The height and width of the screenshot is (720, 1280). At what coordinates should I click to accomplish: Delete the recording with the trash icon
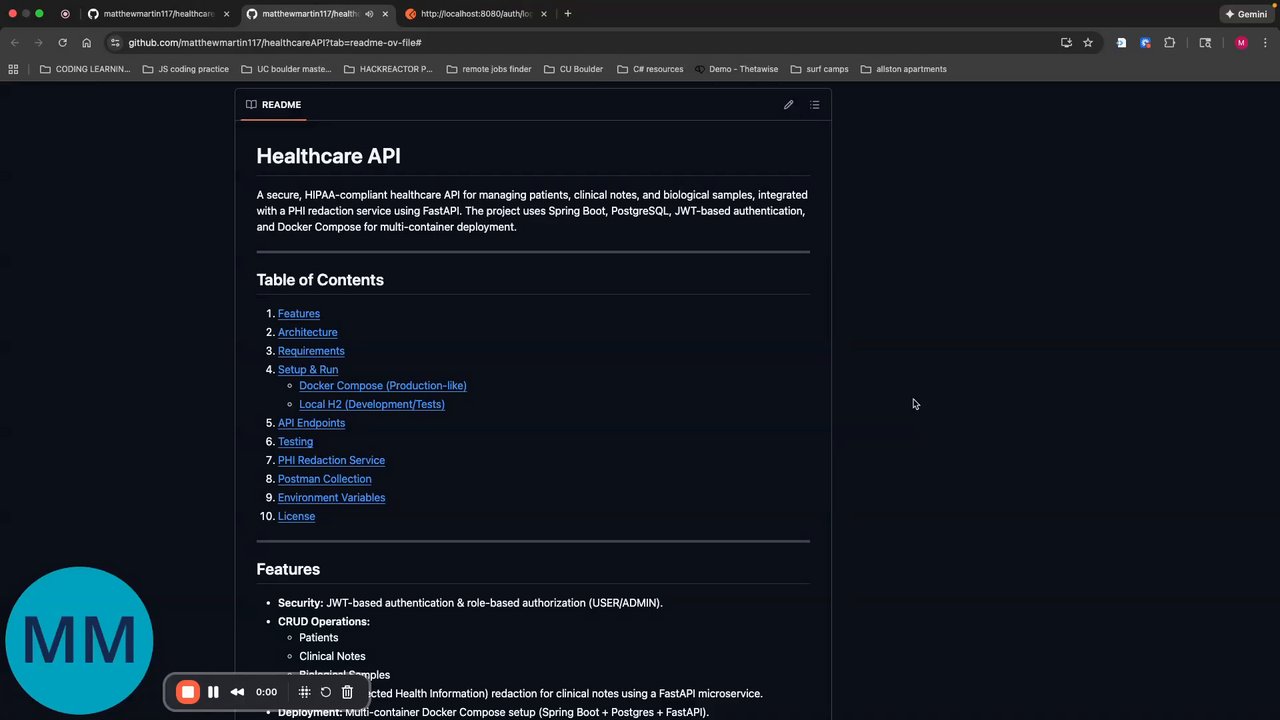coord(347,692)
